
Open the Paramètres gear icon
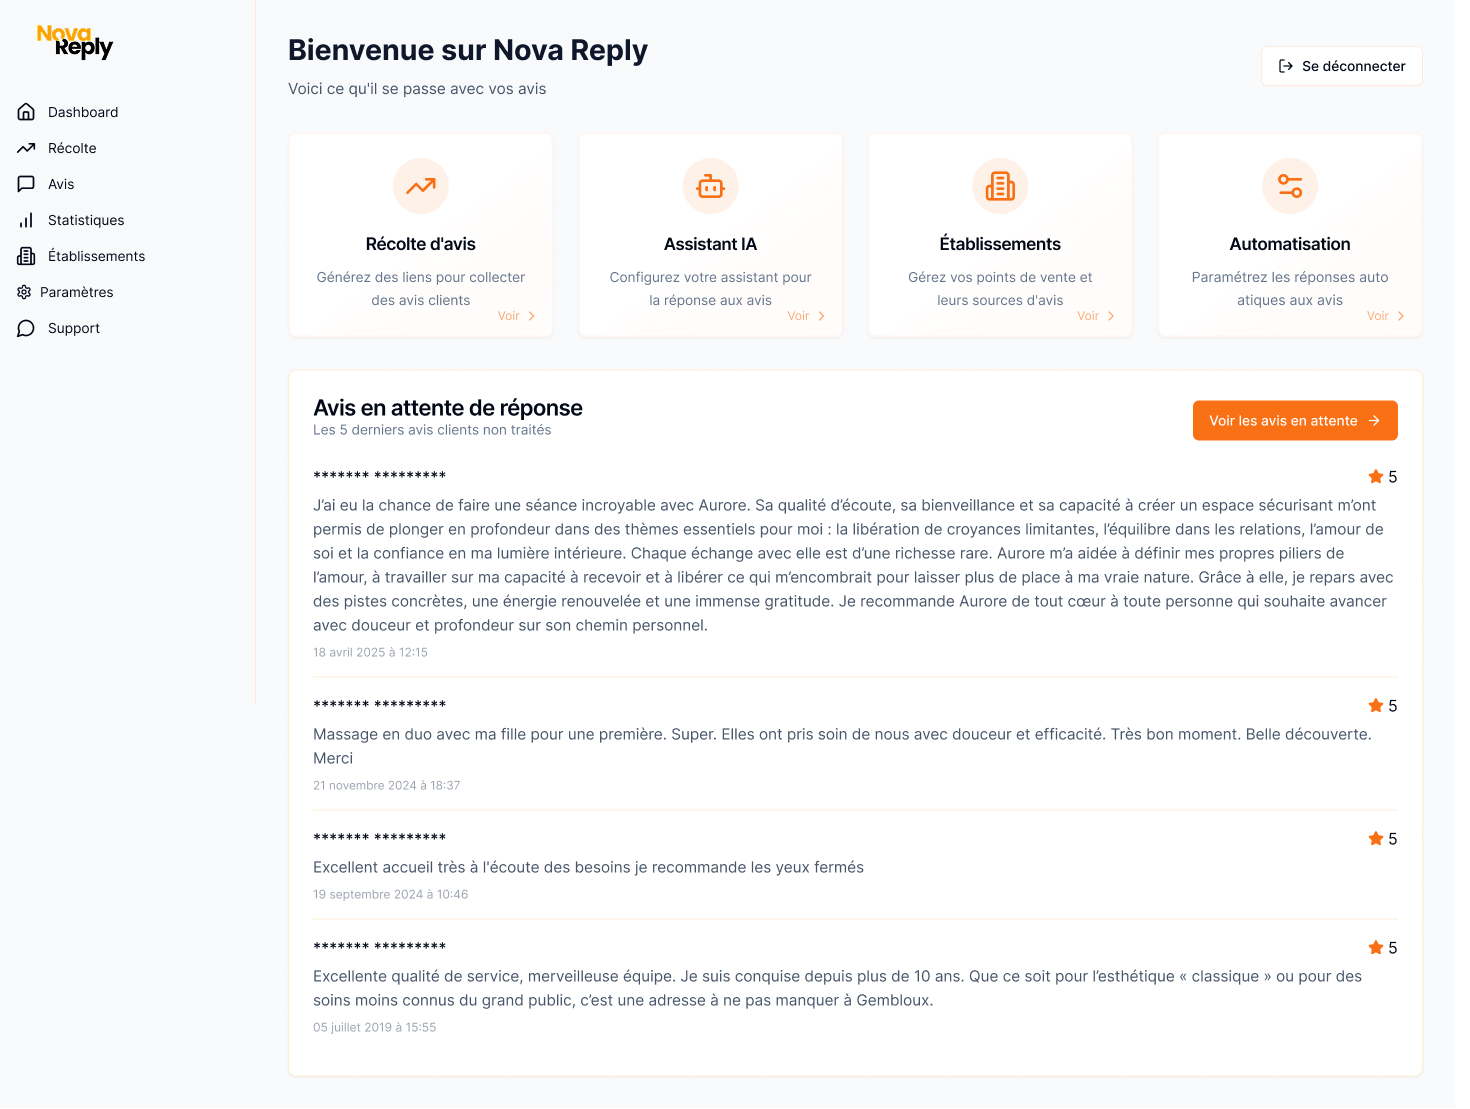(24, 291)
